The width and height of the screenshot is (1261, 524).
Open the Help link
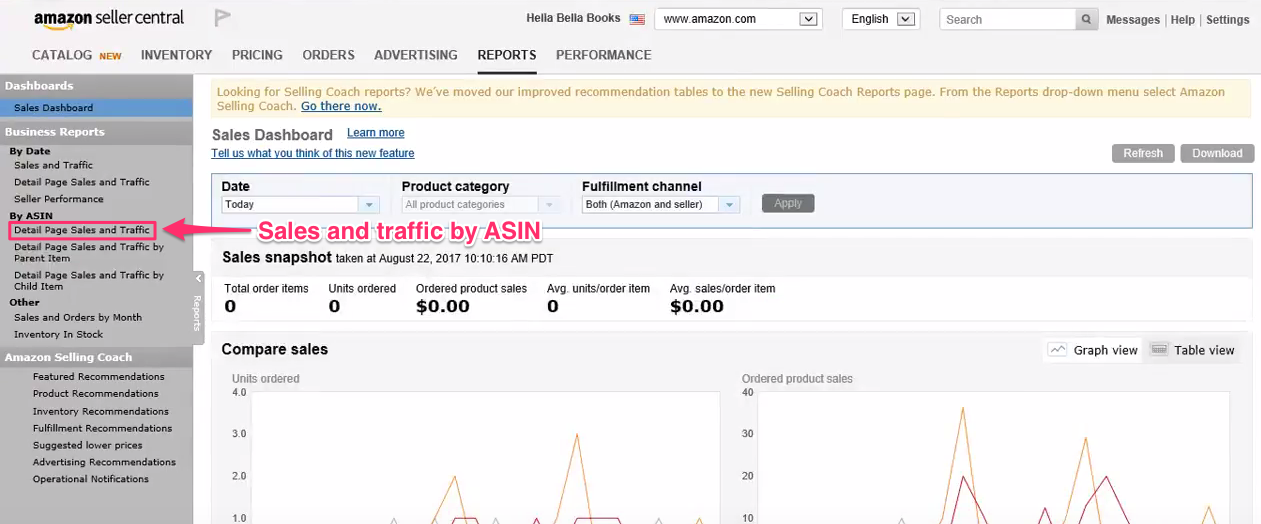click(x=1183, y=20)
